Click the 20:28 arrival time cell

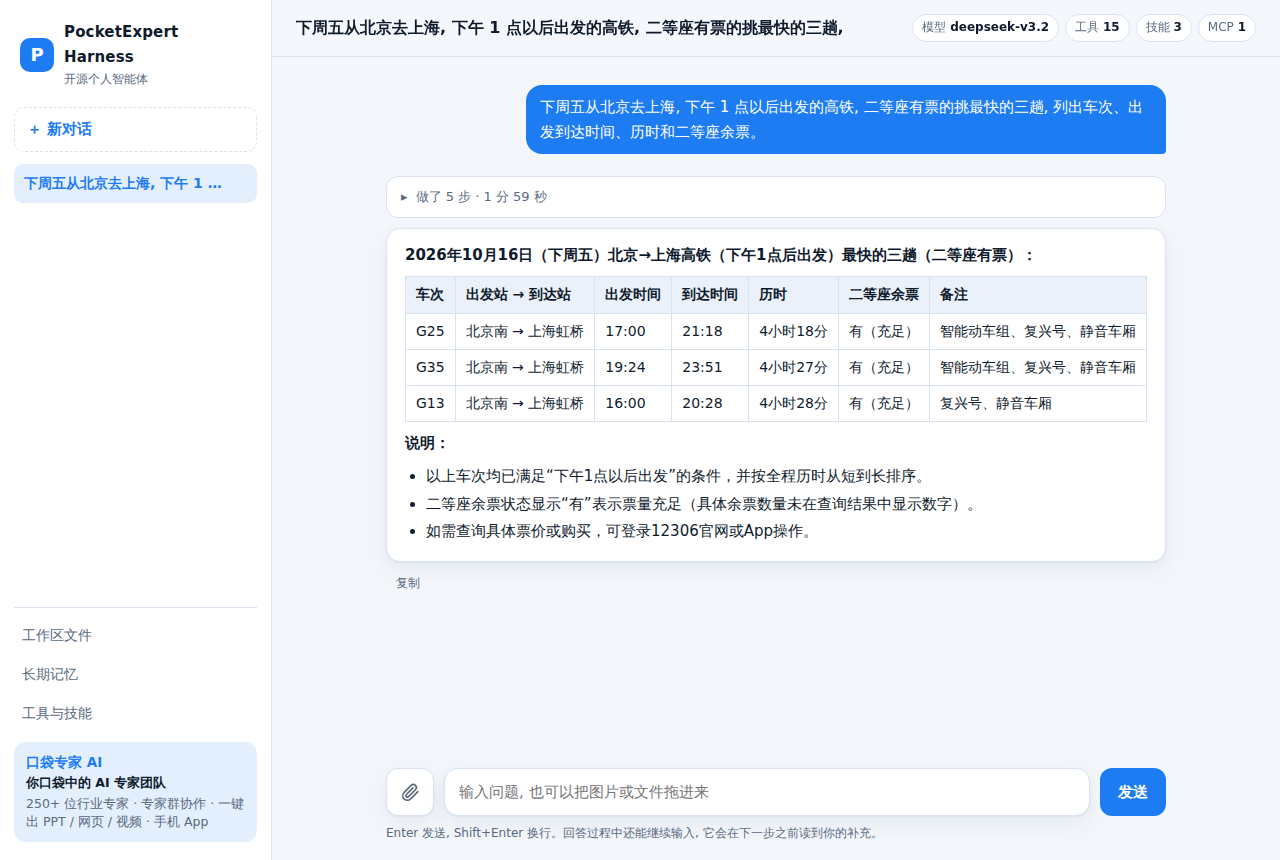click(710, 403)
